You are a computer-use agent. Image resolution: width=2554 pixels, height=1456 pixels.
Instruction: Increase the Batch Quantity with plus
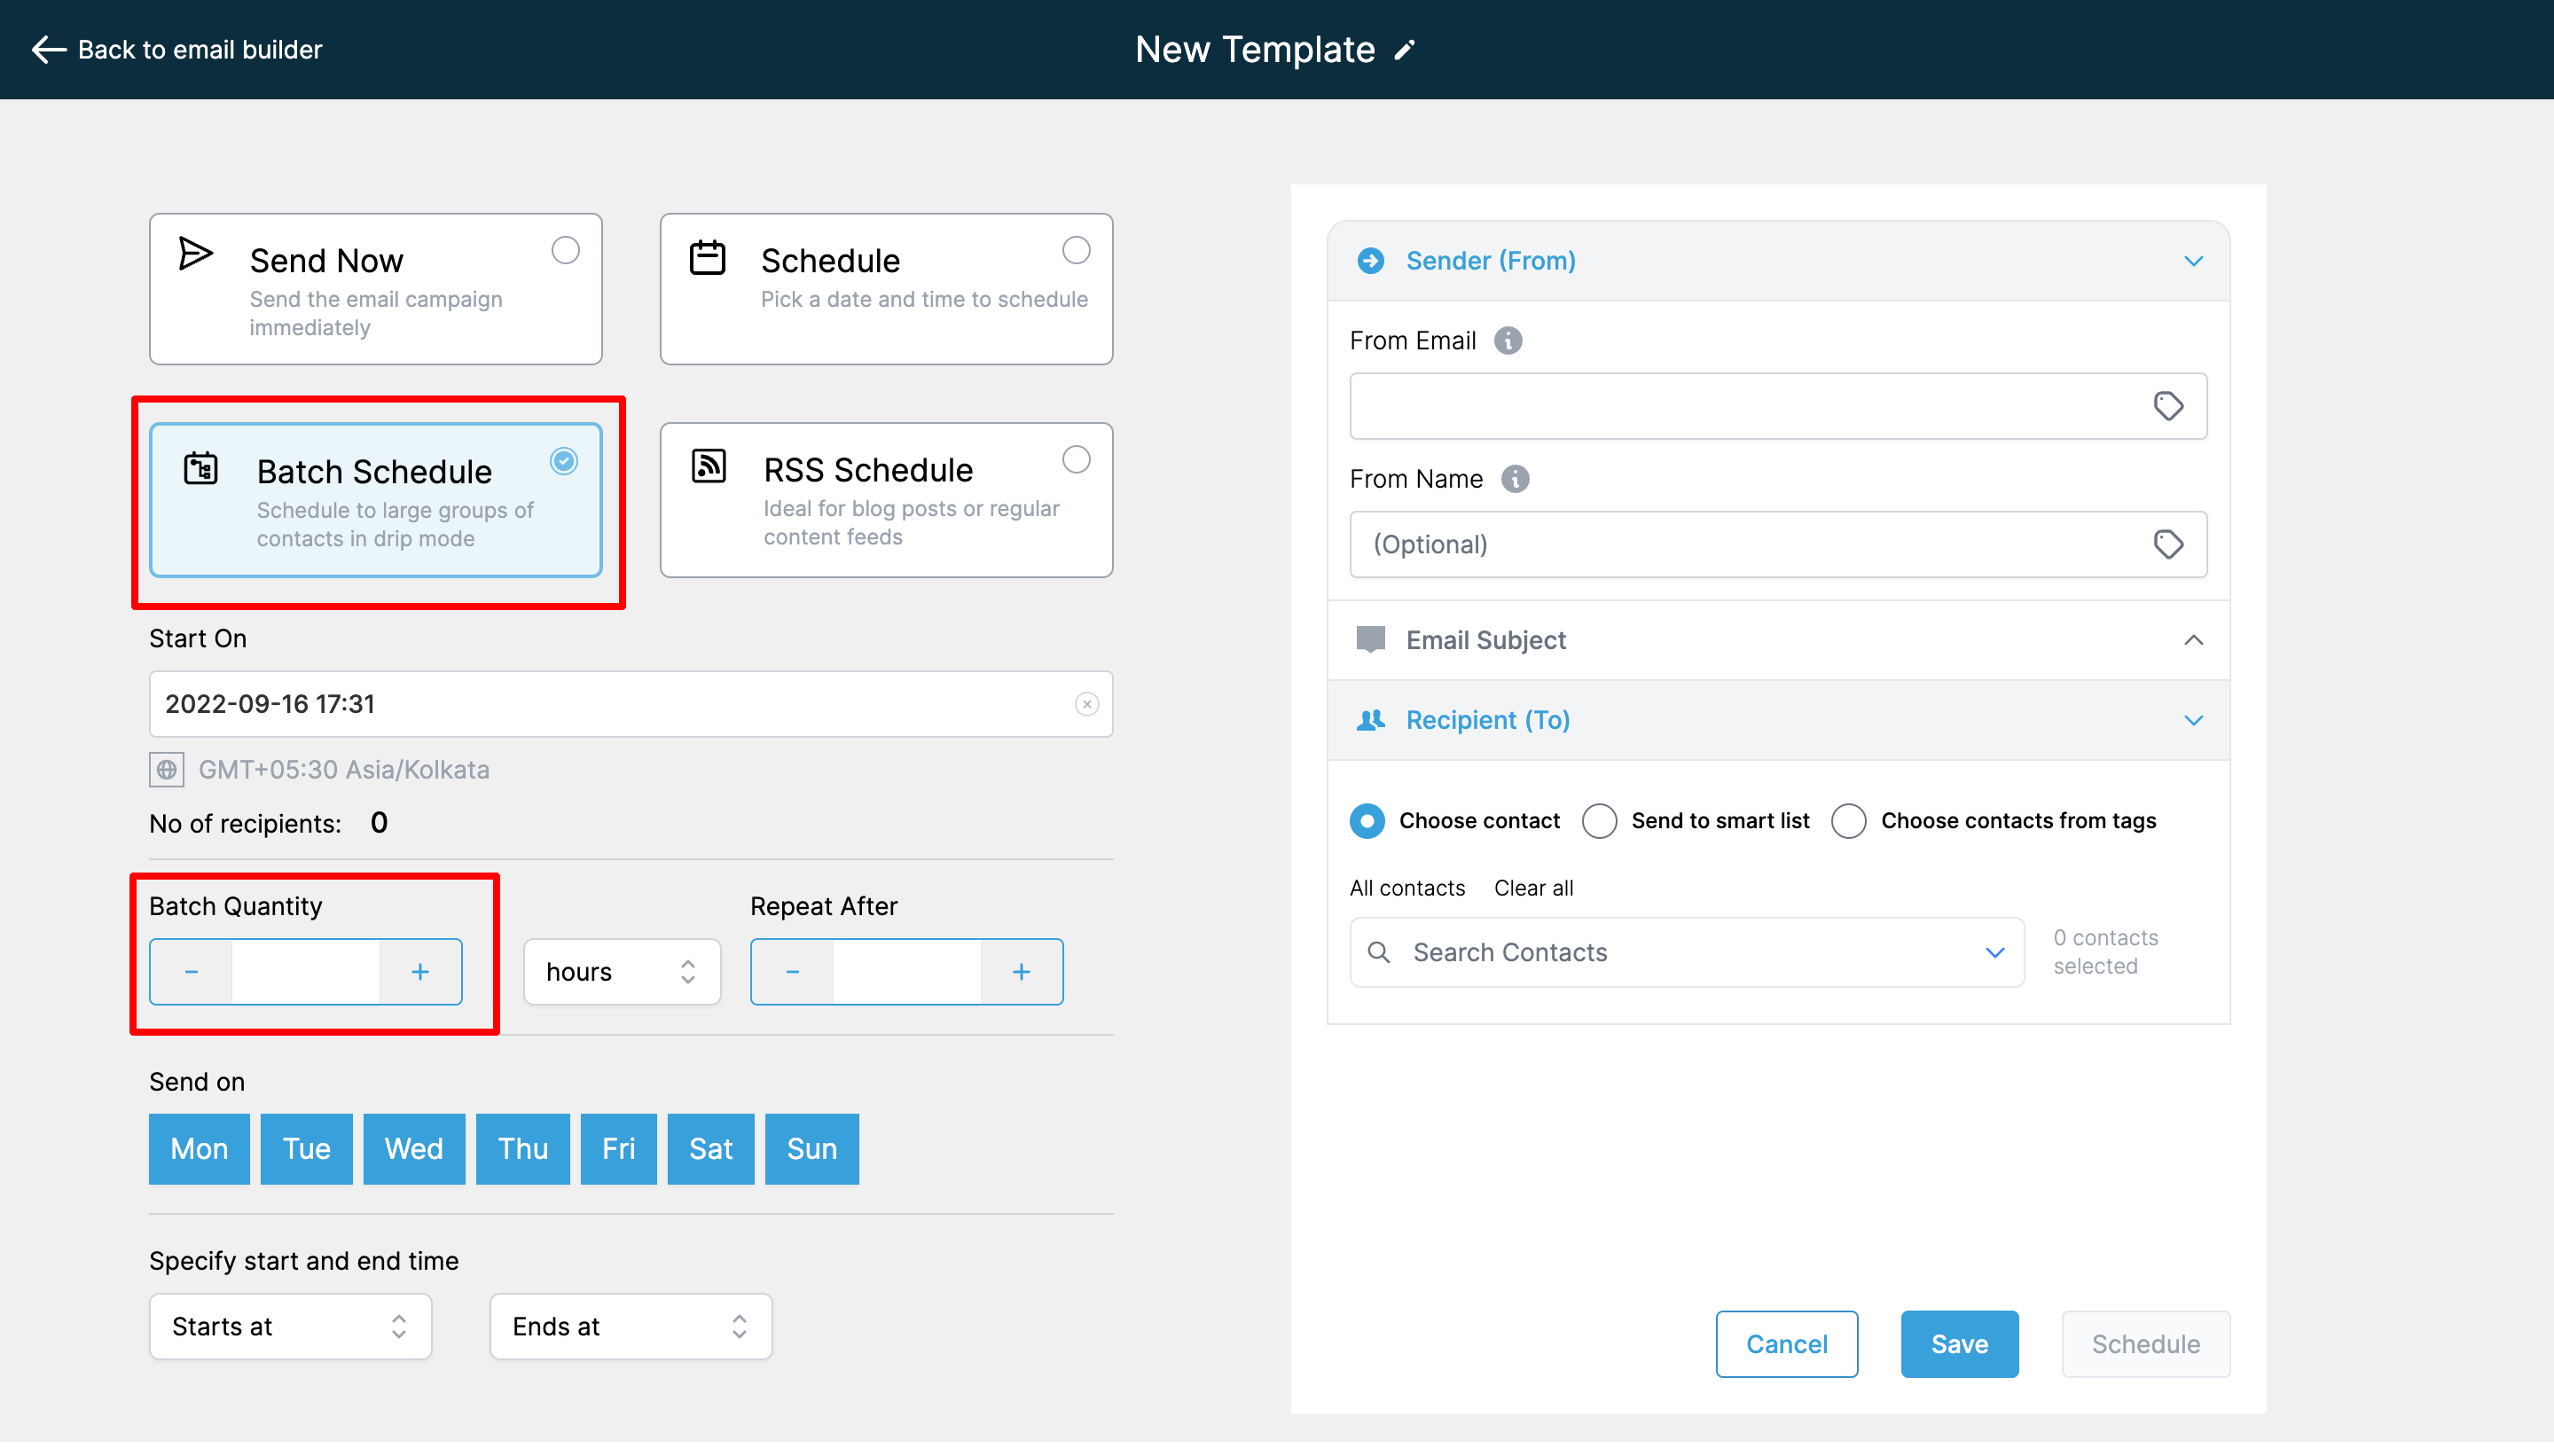(420, 972)
